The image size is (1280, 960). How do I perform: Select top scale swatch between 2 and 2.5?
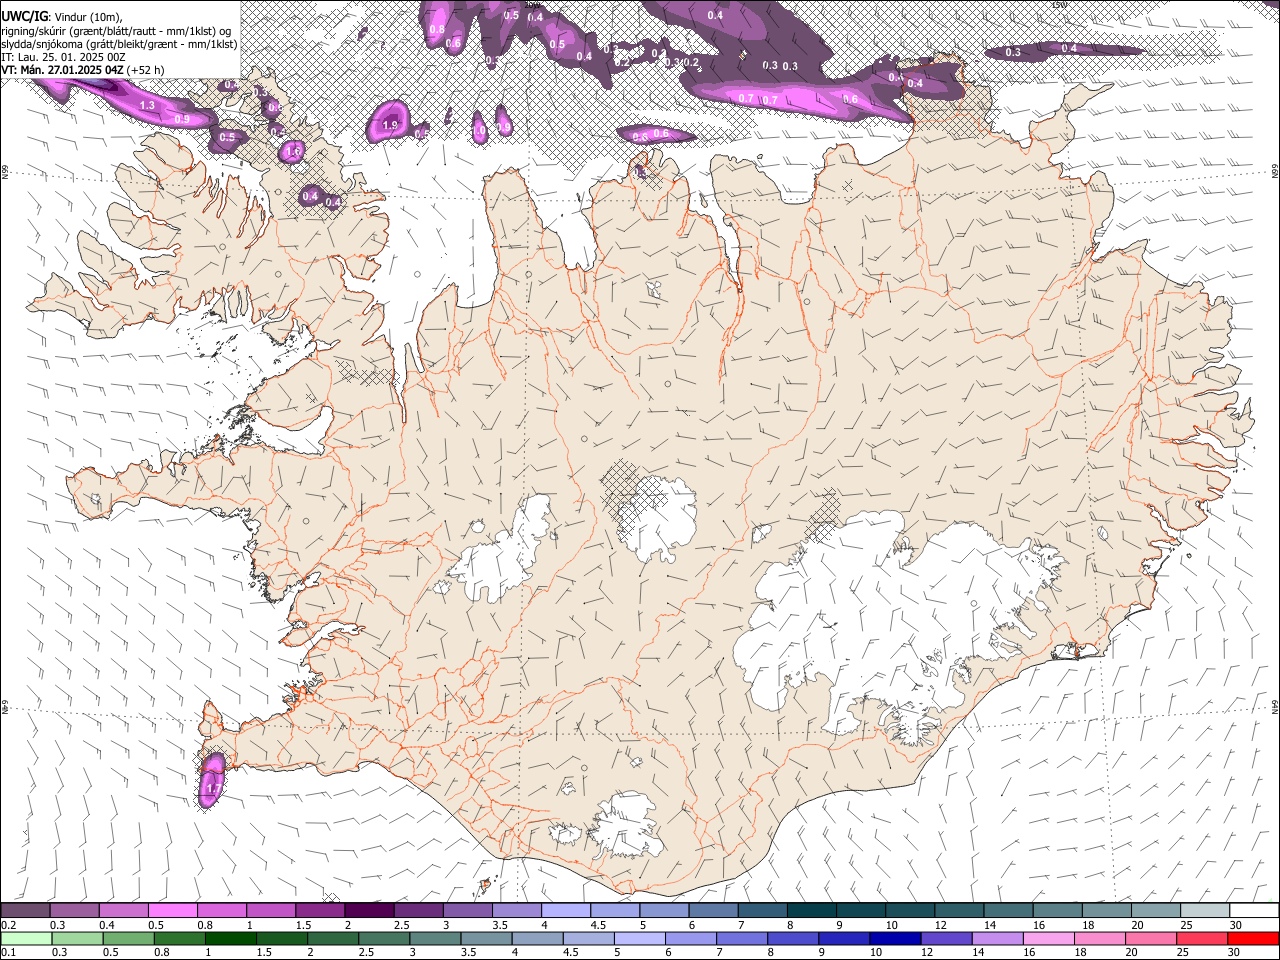[369, 910]
